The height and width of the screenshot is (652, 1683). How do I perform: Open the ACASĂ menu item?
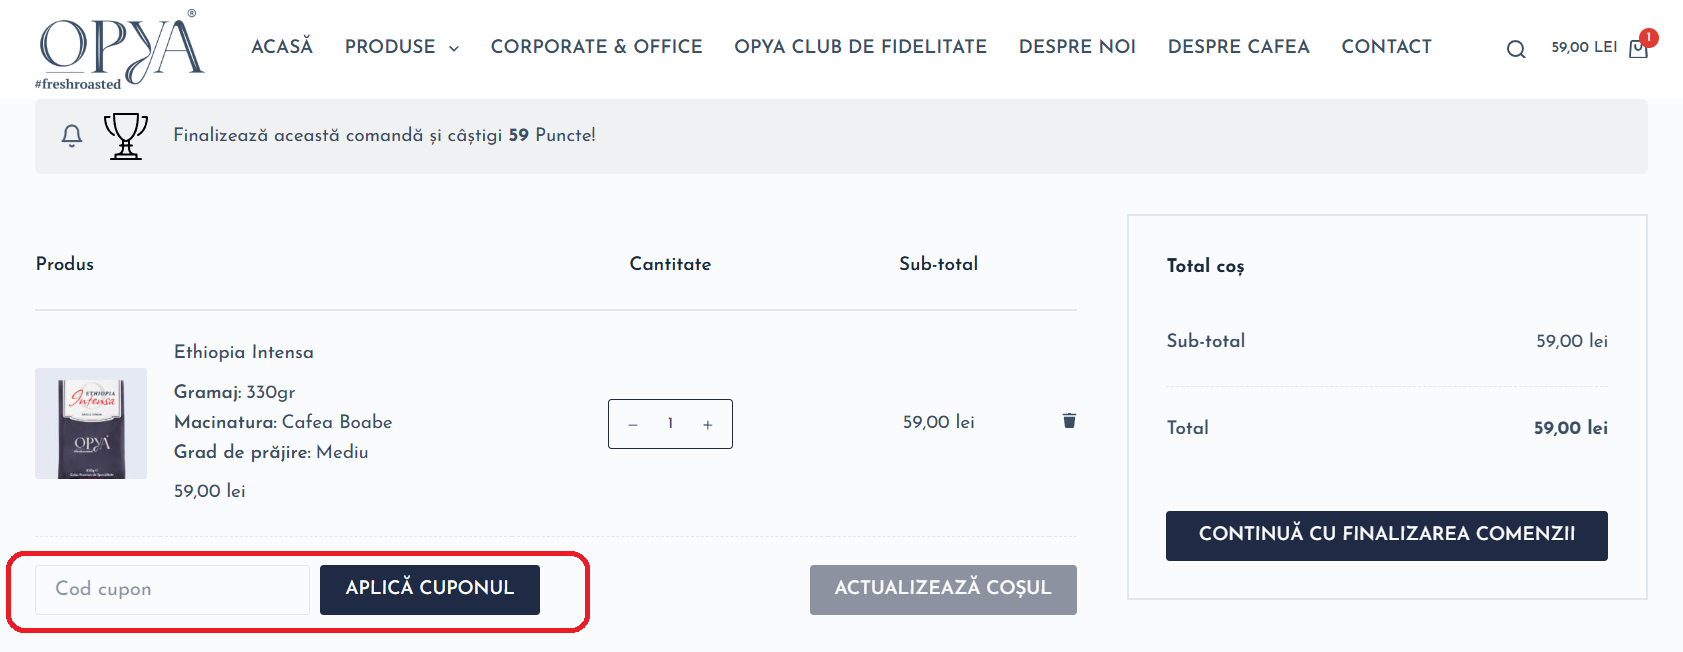282,47
